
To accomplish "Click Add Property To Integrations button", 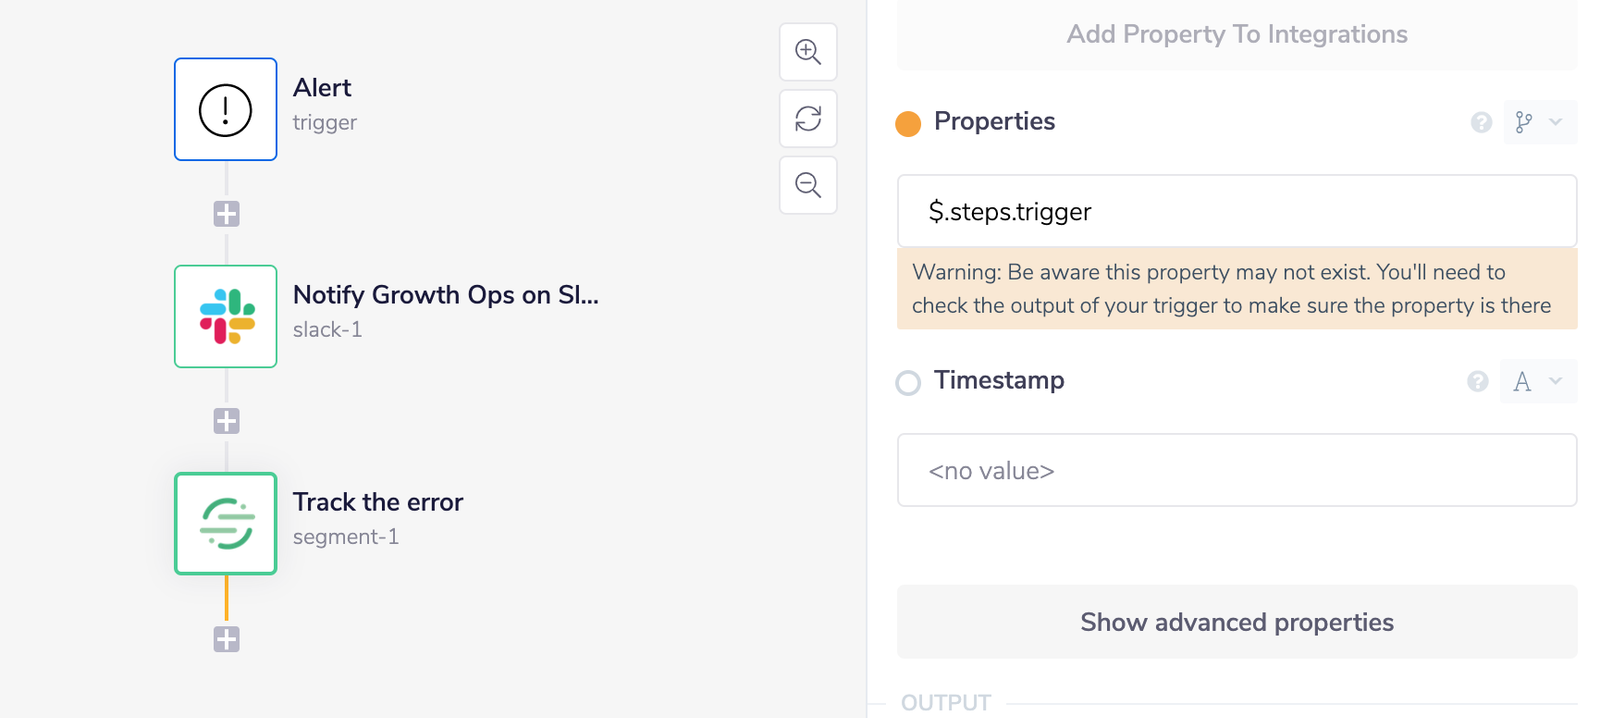I will 1237,34.
